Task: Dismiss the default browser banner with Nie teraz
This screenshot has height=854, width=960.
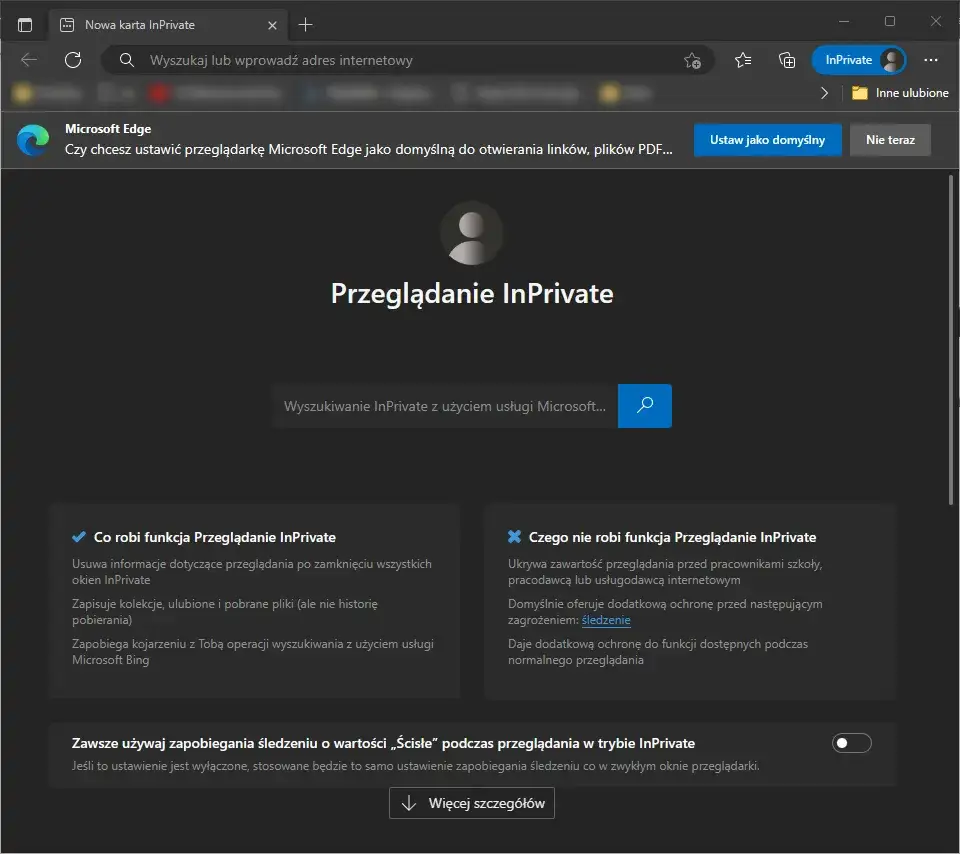Action: (890, 140)
